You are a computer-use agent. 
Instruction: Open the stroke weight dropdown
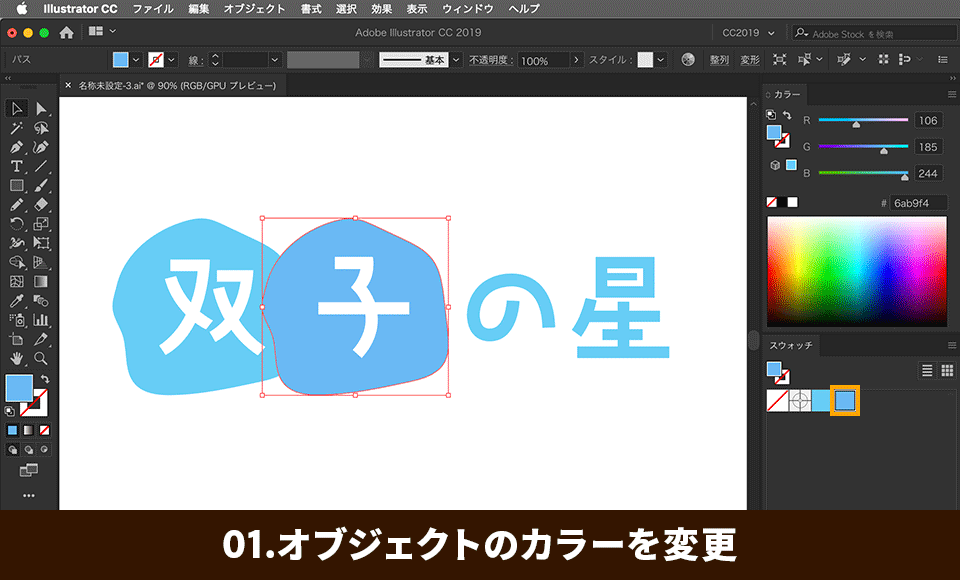[274, 60]
